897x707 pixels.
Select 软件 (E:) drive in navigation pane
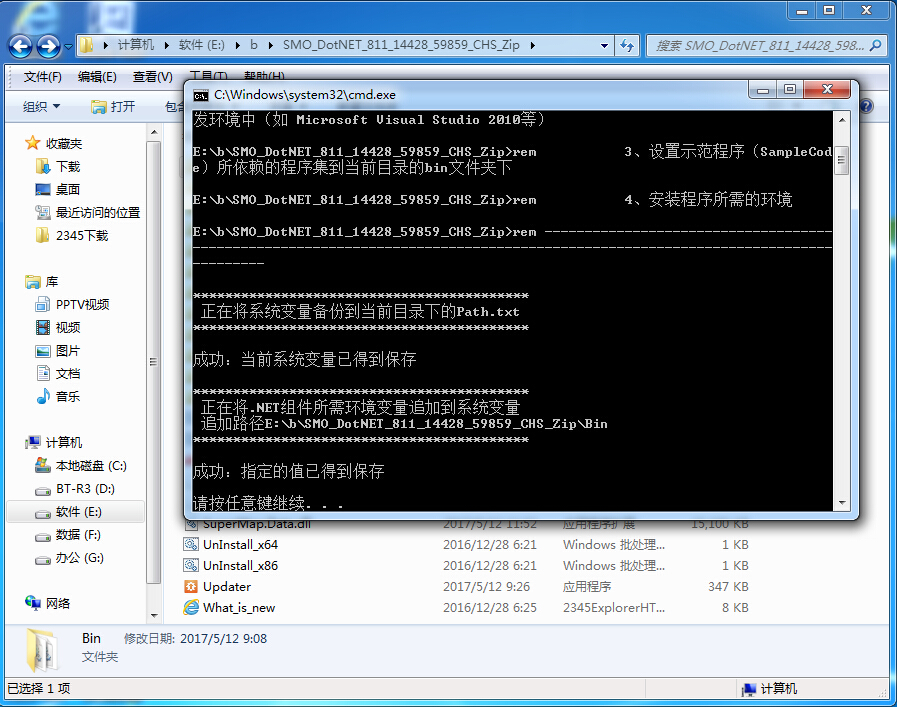76,511
